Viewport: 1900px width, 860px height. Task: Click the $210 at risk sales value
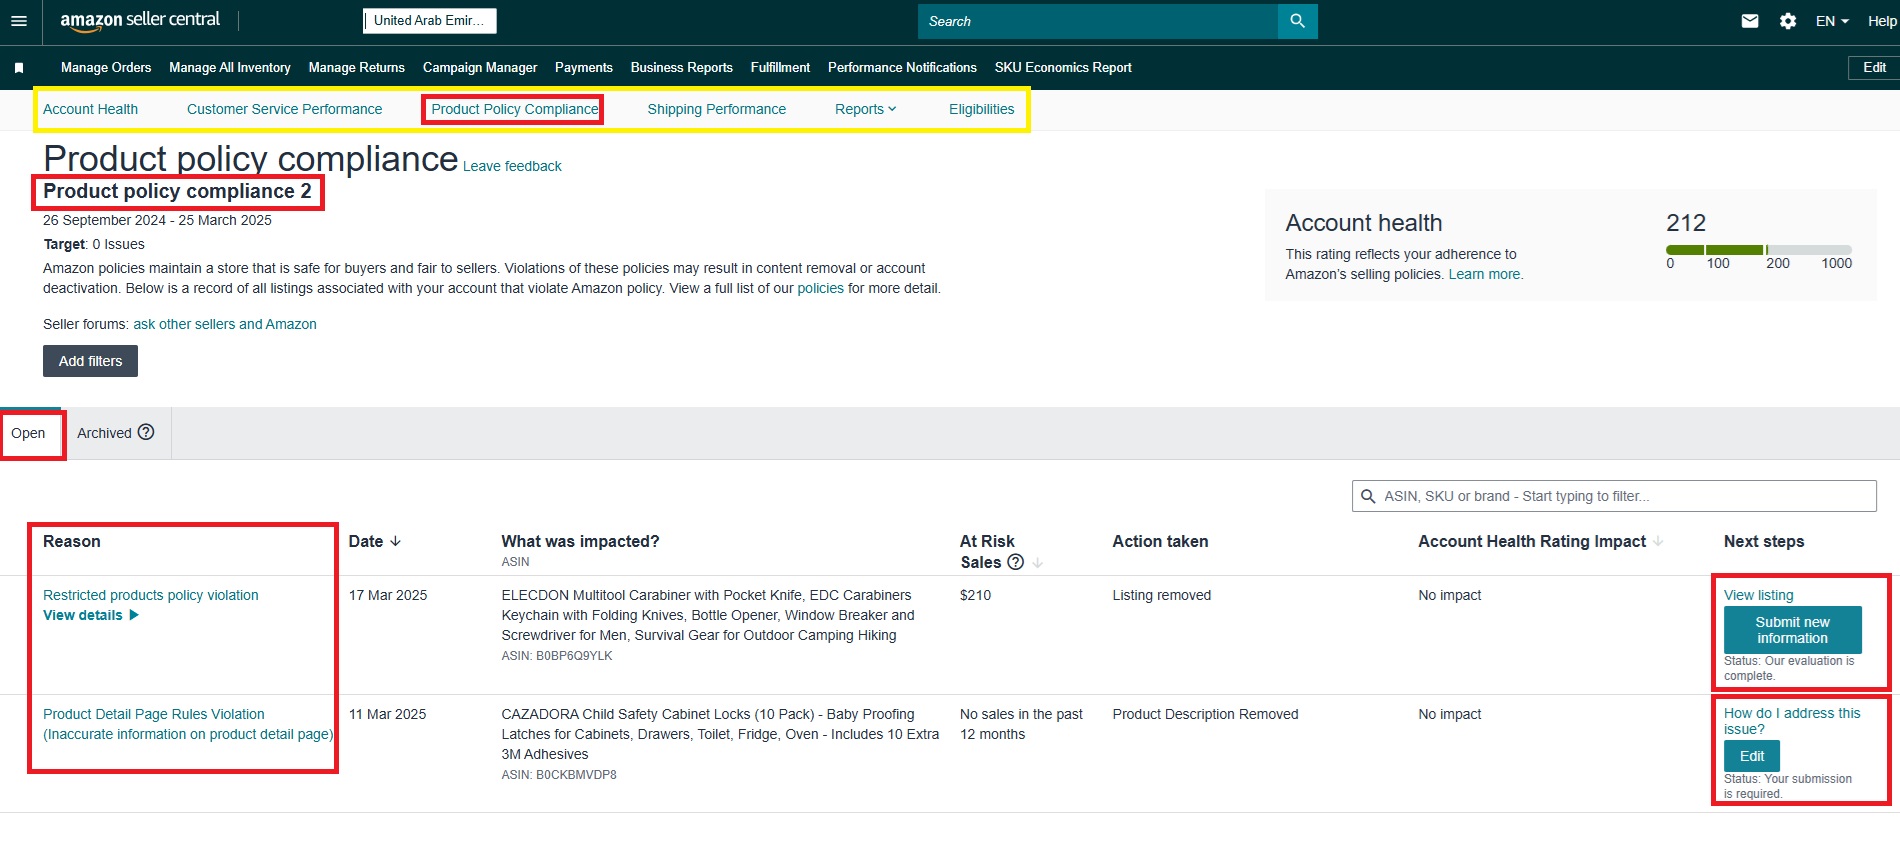(975, 595)
